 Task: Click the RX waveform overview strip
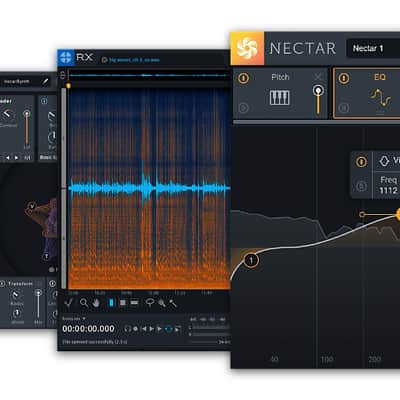click(149, 76)
